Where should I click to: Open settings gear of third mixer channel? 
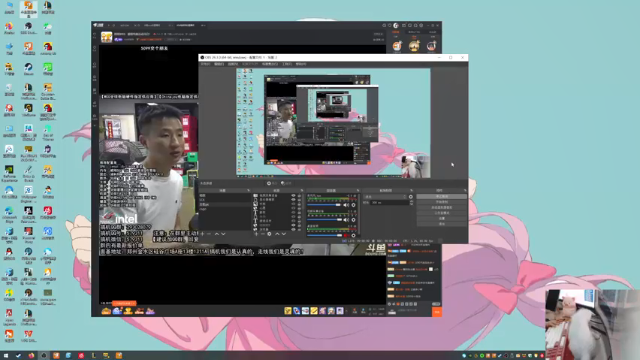coord(353,236)
